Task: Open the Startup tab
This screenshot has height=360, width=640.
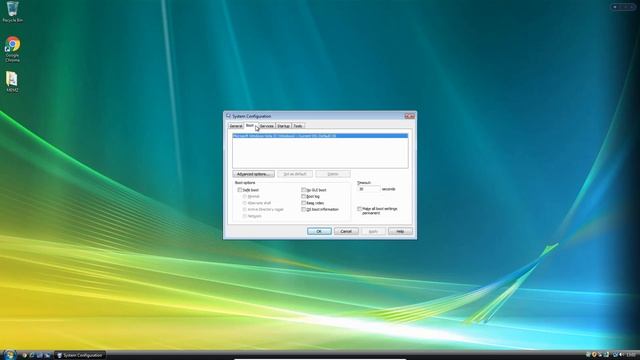Action: pos(283,126)
